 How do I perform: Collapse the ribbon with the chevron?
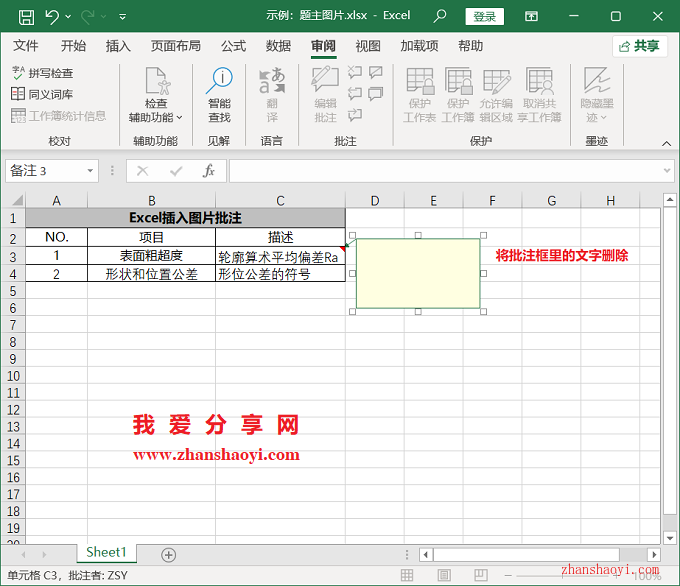pyautogui.click(x=666, y=143)
